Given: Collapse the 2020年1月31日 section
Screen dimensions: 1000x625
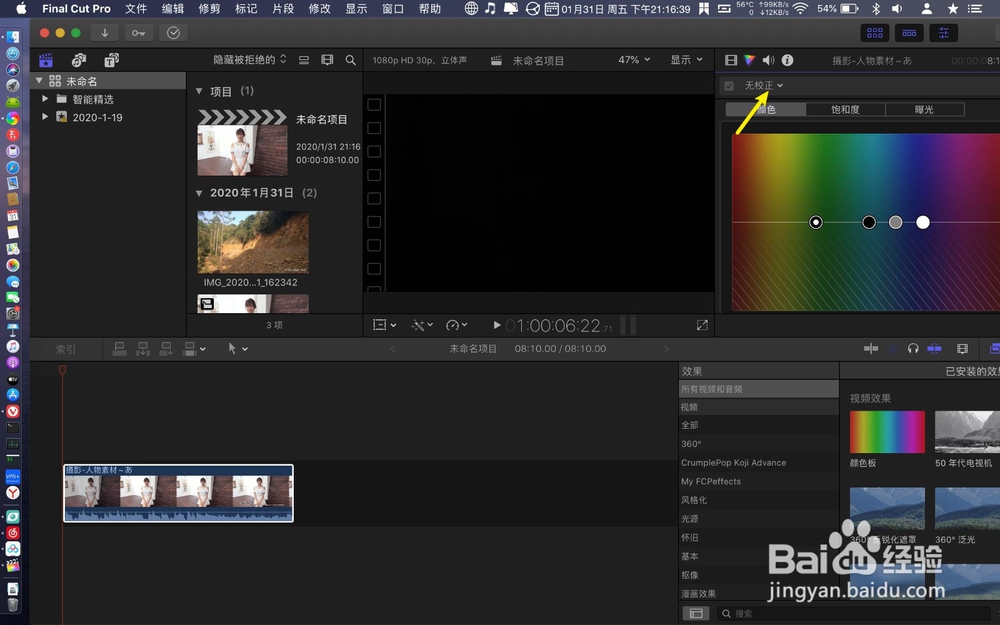Looking at the screenshot, I should (x=199, y=193).
